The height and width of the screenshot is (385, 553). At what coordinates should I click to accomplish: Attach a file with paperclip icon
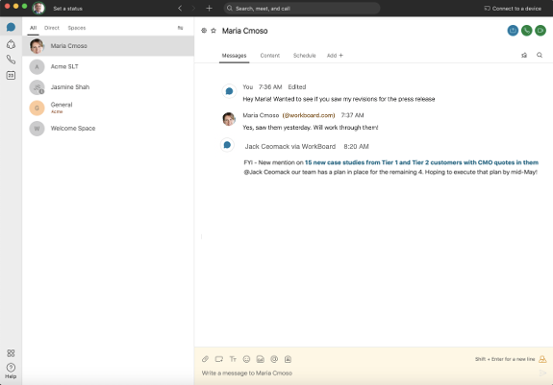pyautogui.click(x=205, y=359)
